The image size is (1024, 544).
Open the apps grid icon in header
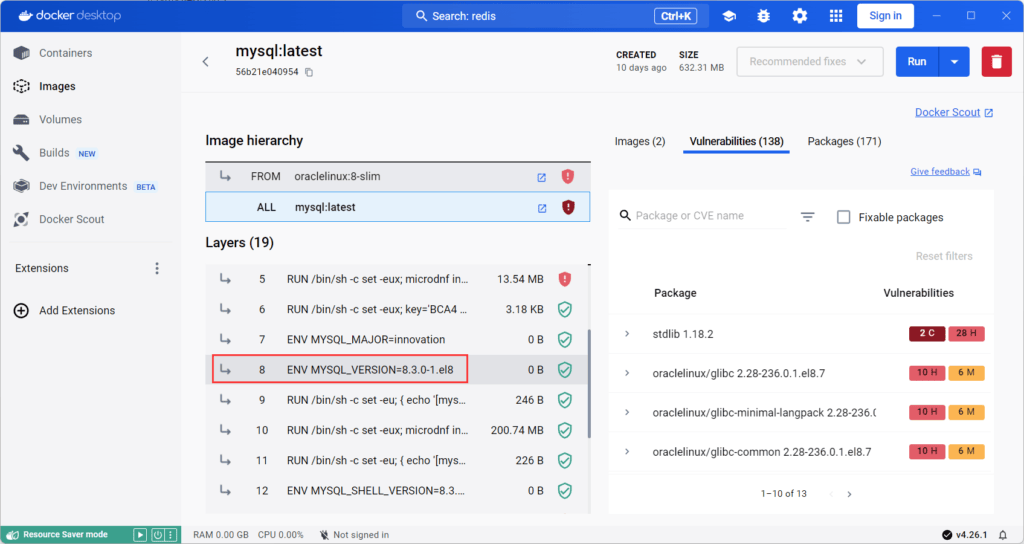pyautogui.click(x=836, y=16)
